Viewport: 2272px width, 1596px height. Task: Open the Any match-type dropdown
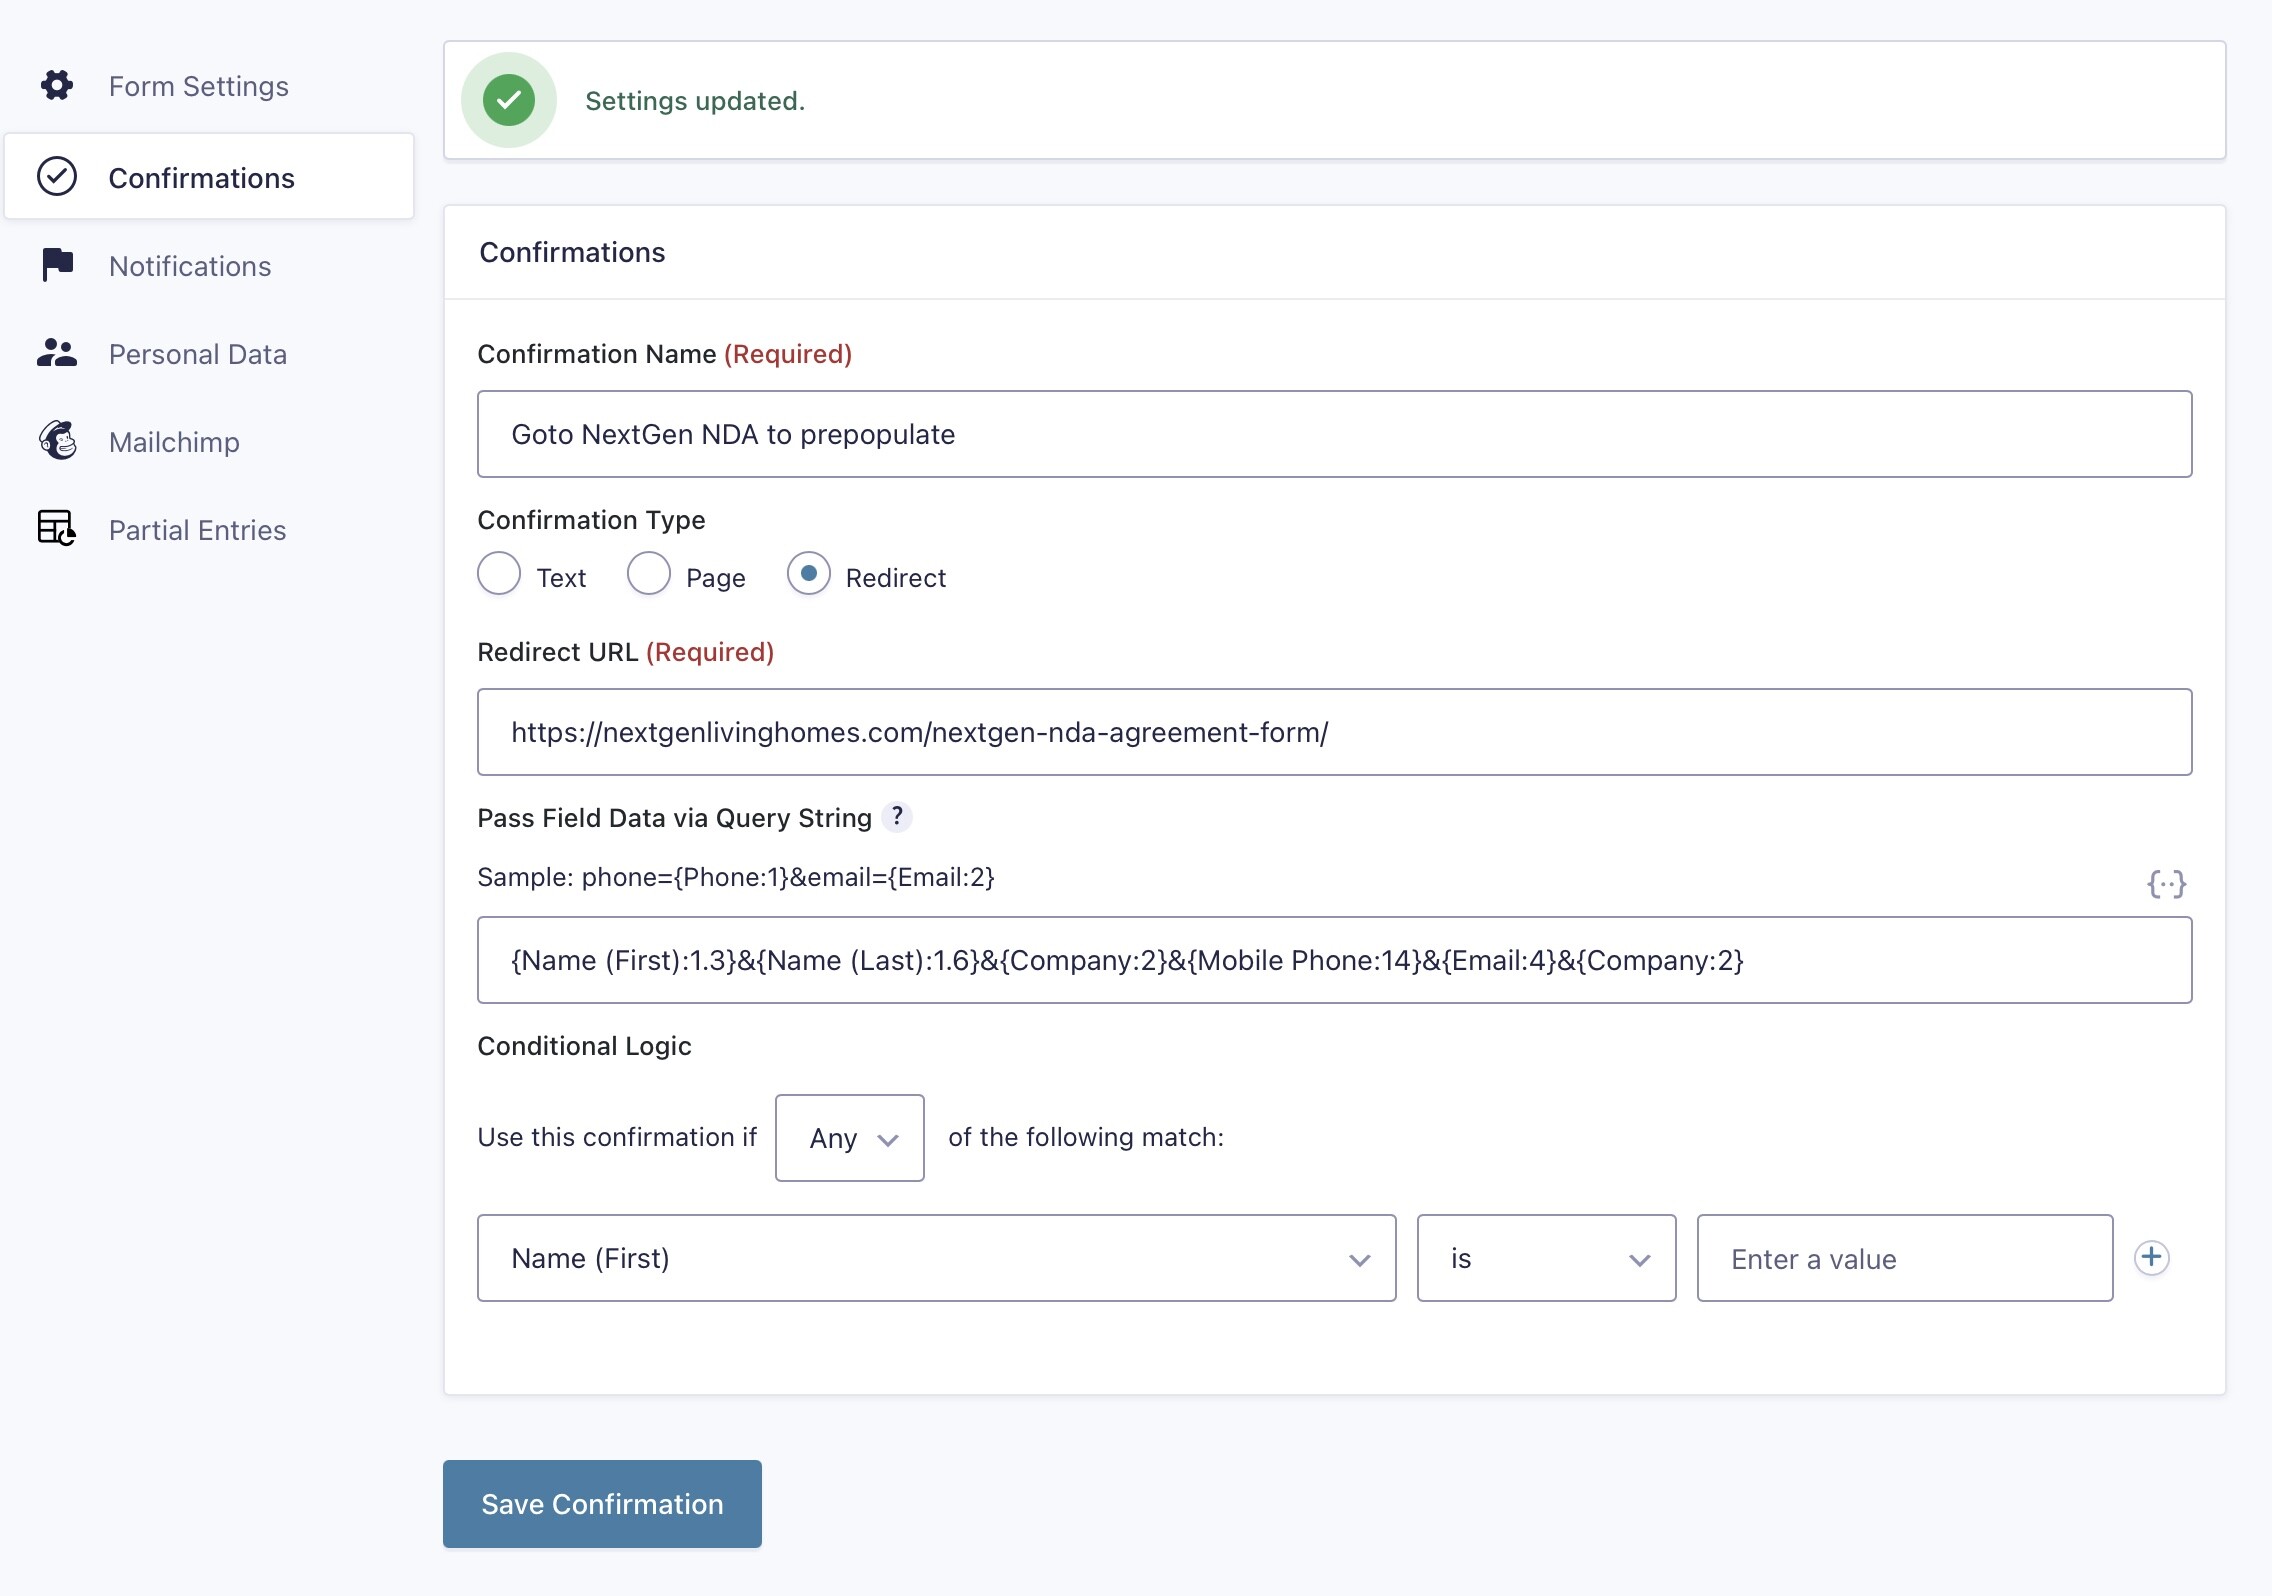point(849,1138)
